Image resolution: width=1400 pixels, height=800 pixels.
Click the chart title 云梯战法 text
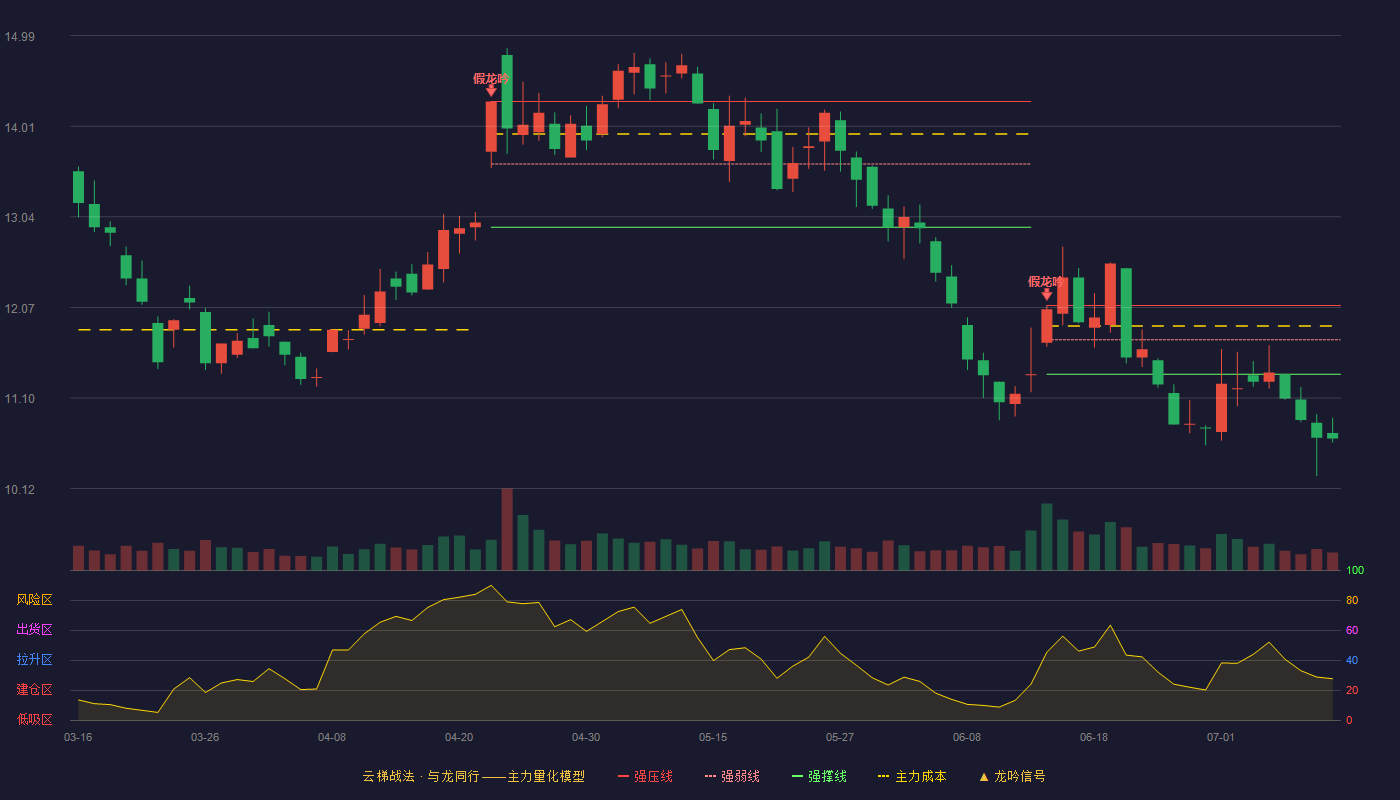pyautogui.click(x=388, y=776)
